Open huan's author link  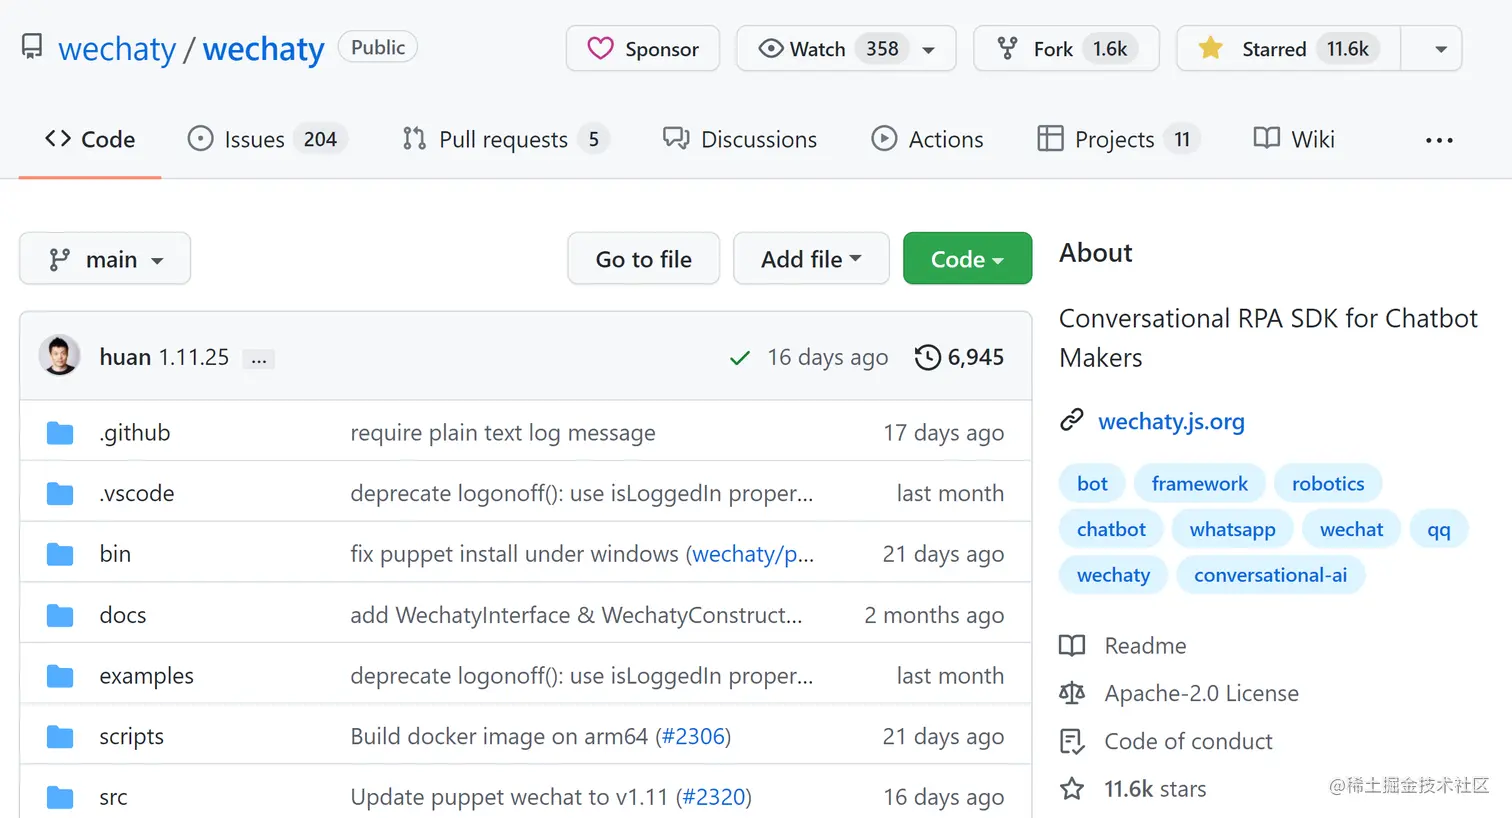point(125,357)
